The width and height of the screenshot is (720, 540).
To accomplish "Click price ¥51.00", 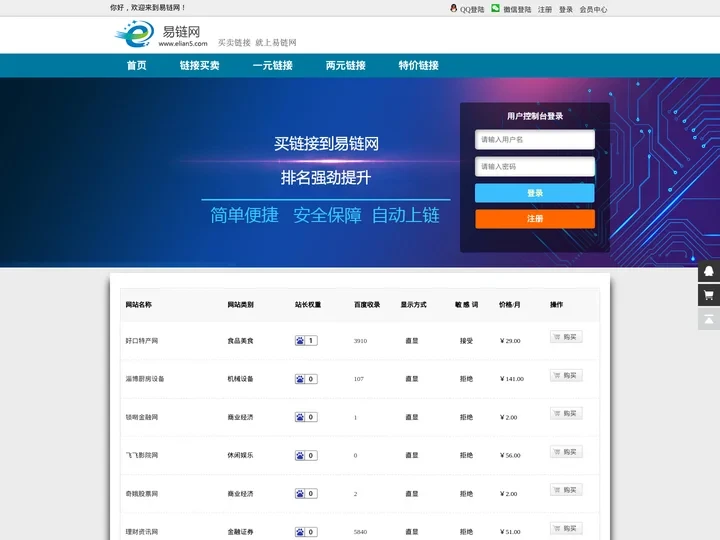I will point(510,532).
